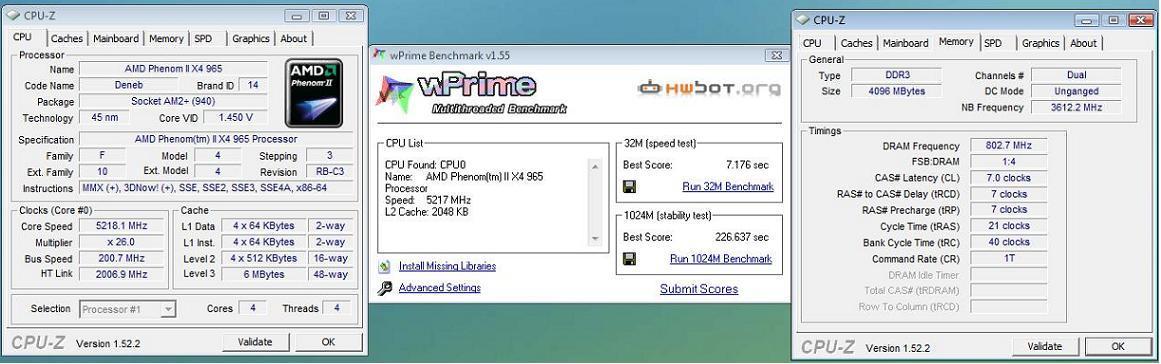The width and height of the screenshot is (1161, 364).
Task: Click Submit Scores link
Action: pyautogui.click(x=699, y=289)
